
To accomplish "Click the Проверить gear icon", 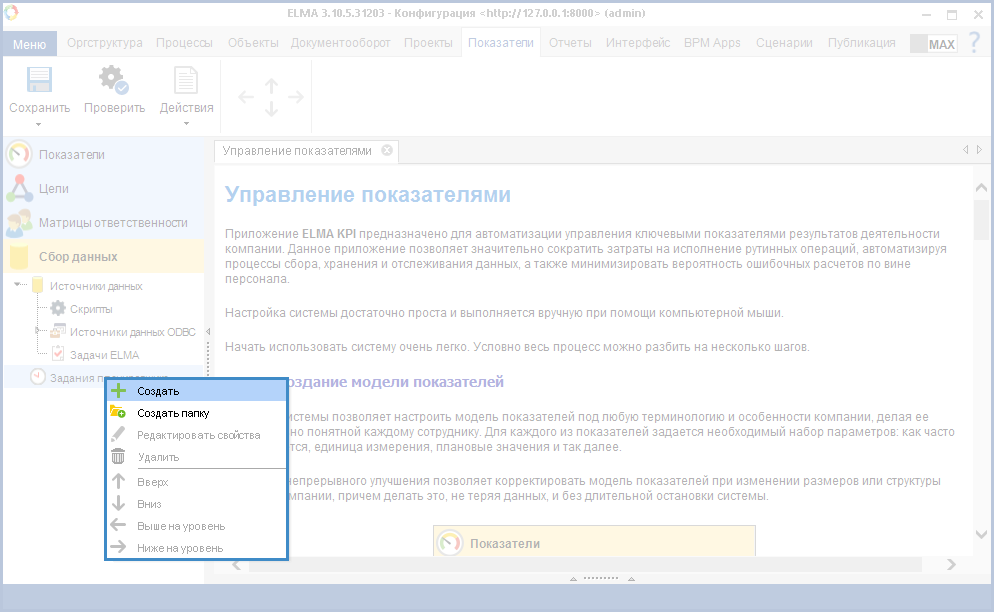I will coord(113,80).
